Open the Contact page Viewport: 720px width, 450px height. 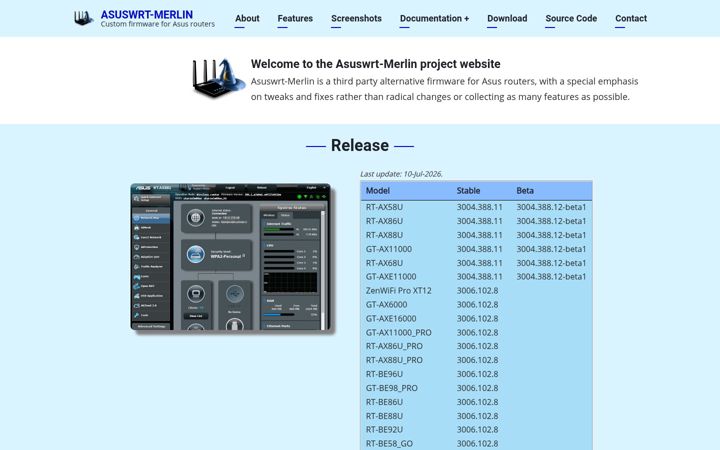[x=631, y=18]
